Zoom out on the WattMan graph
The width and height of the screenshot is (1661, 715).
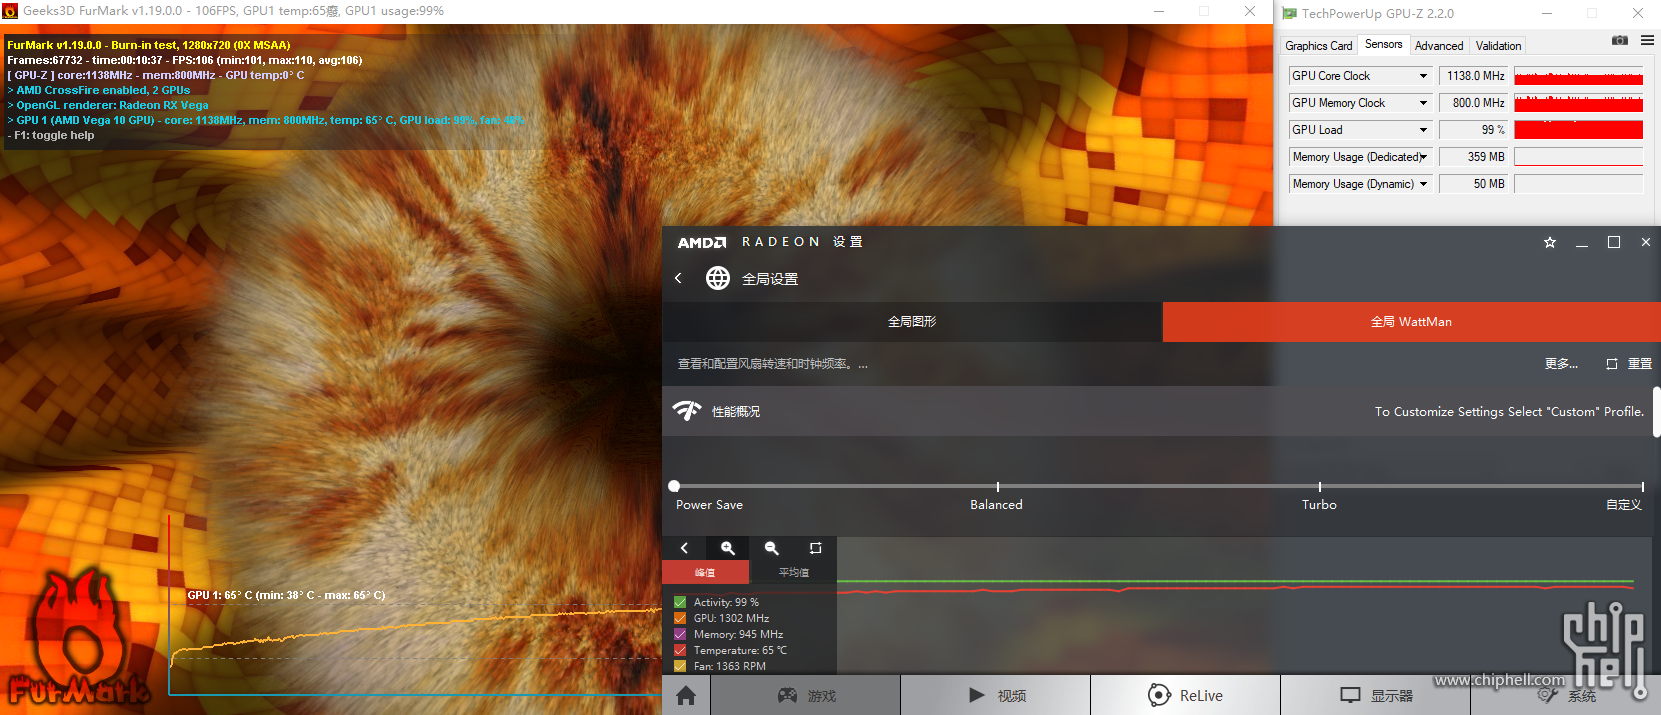click(x=772, y=548)
